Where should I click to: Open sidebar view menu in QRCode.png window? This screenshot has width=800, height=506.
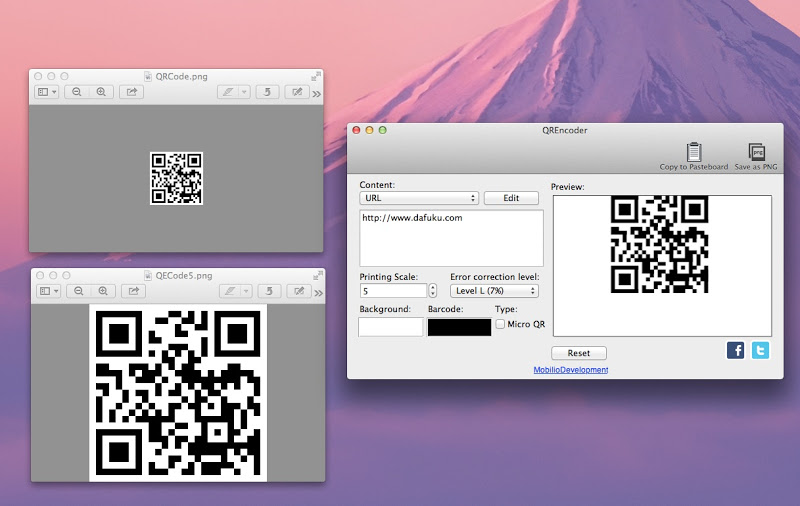point(47,92)
